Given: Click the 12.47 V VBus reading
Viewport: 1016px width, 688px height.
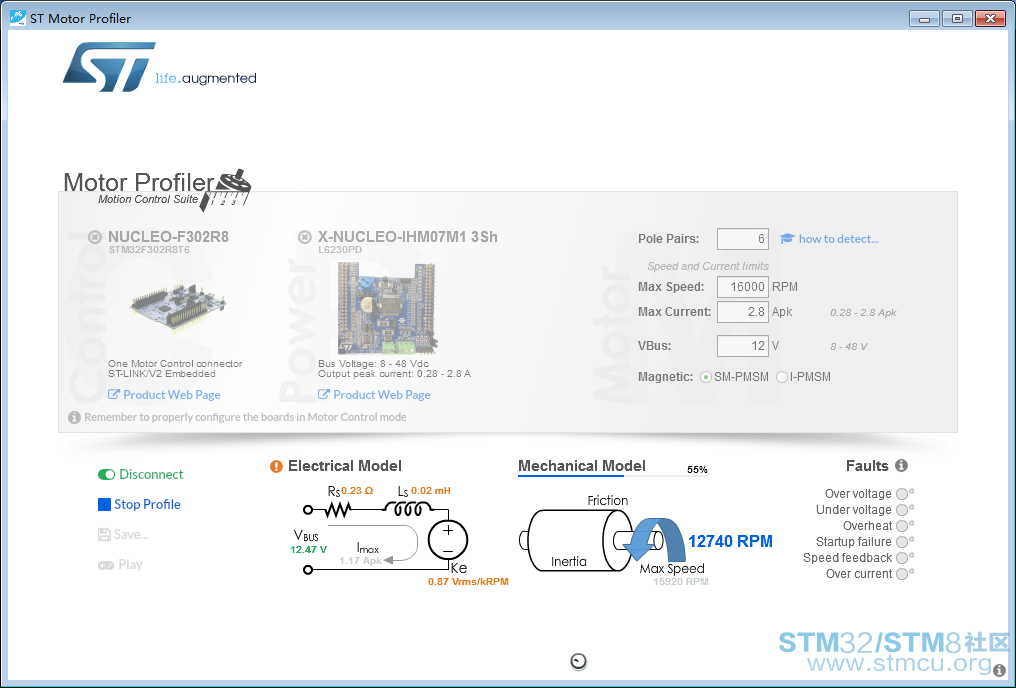Looking at the screenshot, I should 308,549.
